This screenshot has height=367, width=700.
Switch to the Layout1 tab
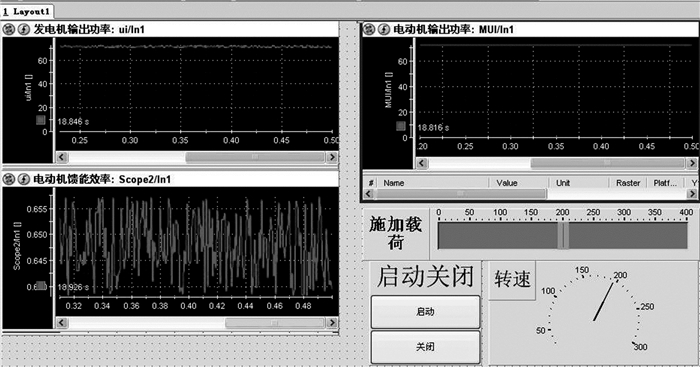tap(27, 11)
